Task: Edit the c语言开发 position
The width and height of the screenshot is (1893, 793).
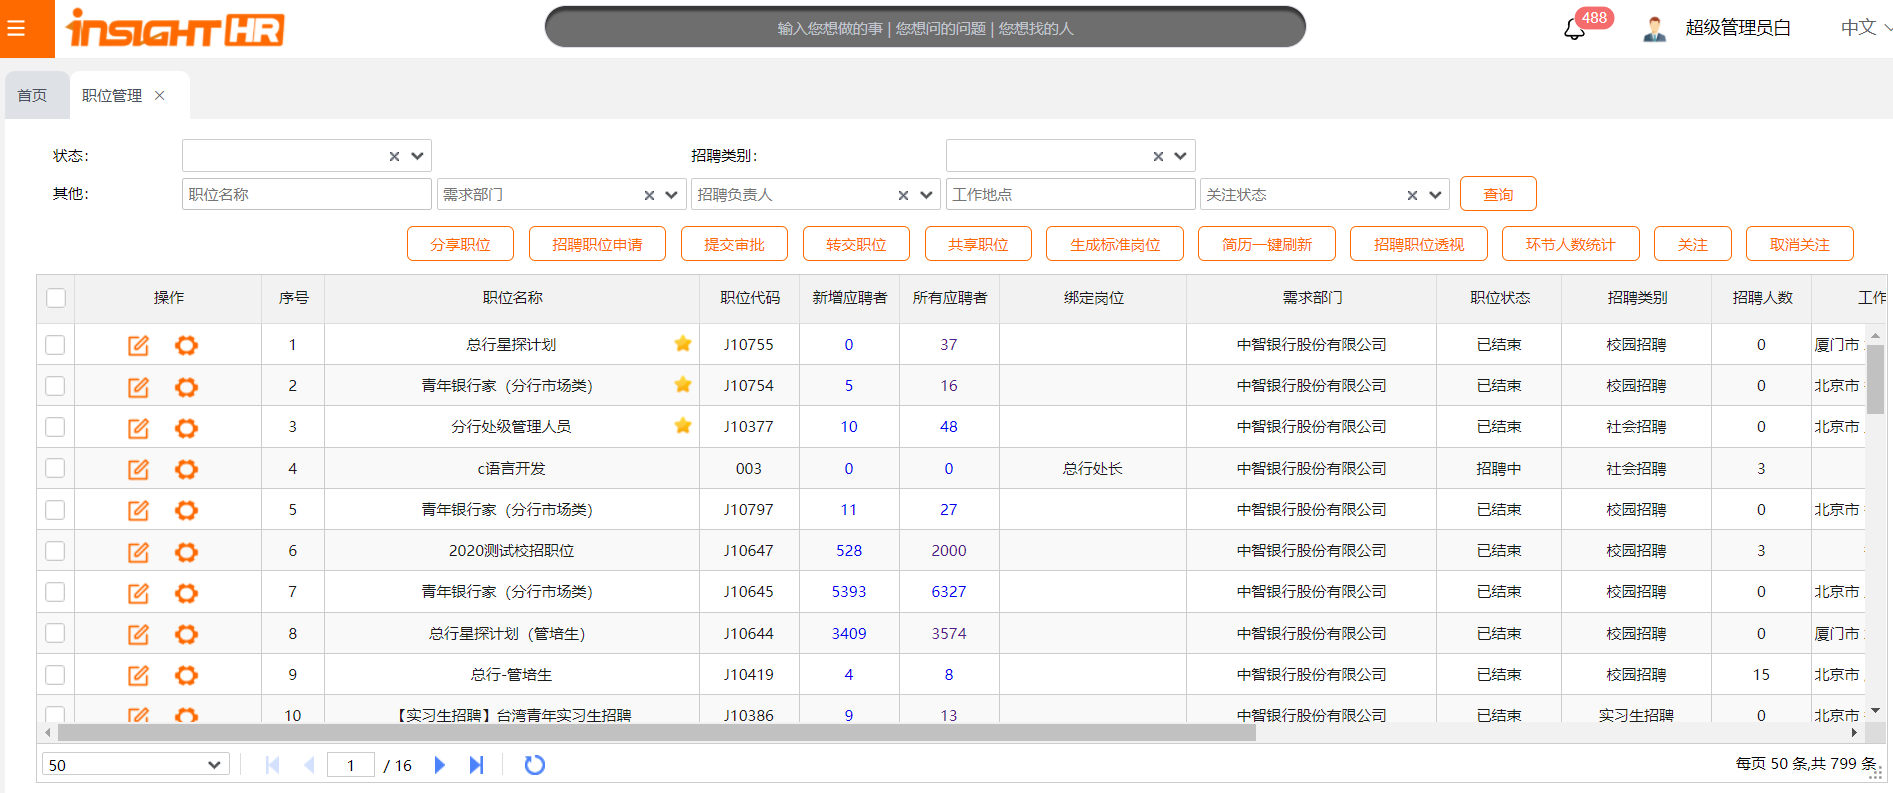Action: (138, 469)
